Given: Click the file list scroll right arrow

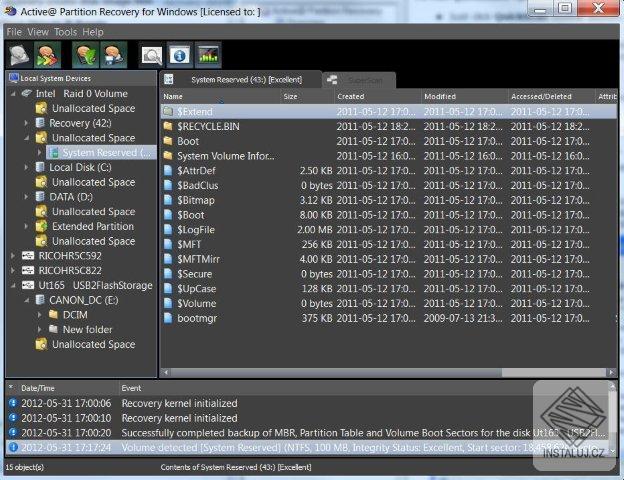Looking at the screenshot, I should (x=611, y=373).
